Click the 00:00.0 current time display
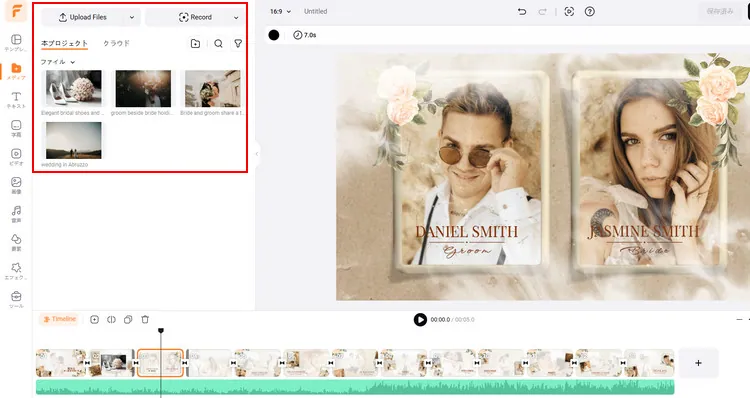Image resolution: width=750 pixels, height=398 pixels. coord(440,320)
